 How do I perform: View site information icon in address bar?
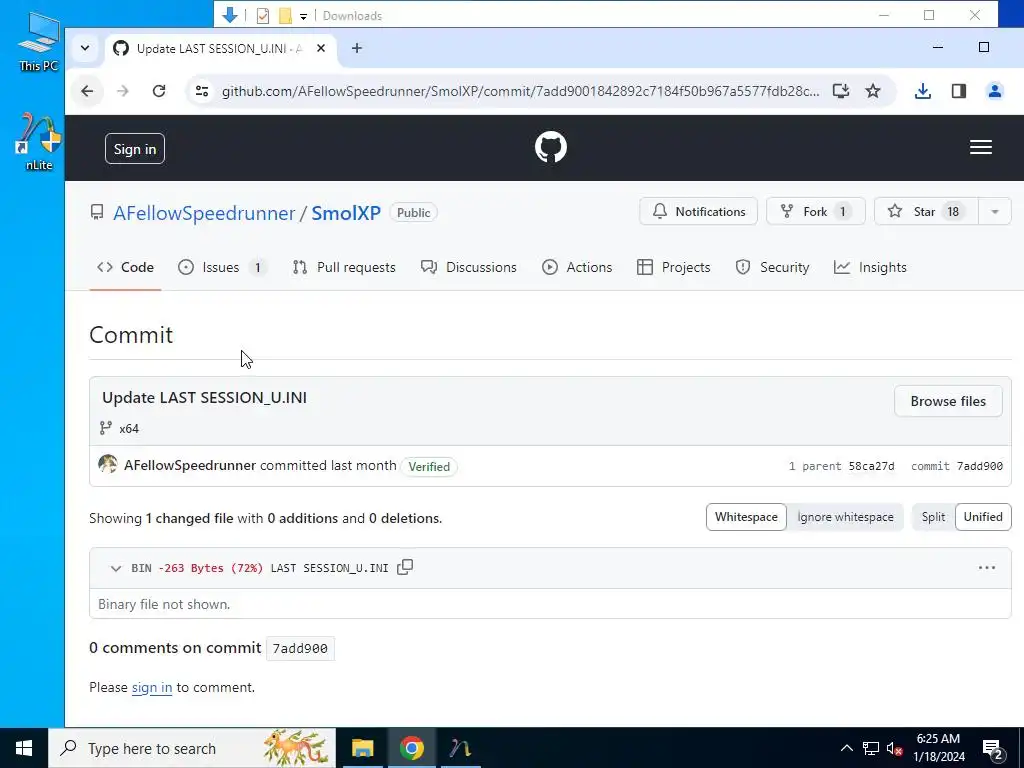point(202,91)
